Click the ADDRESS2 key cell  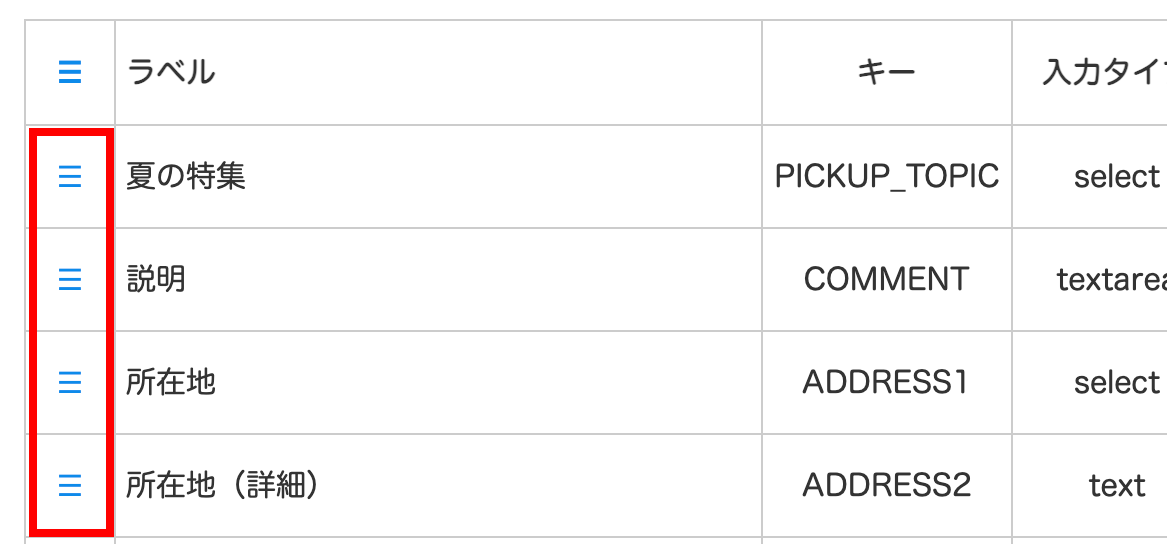coord(887,486)
